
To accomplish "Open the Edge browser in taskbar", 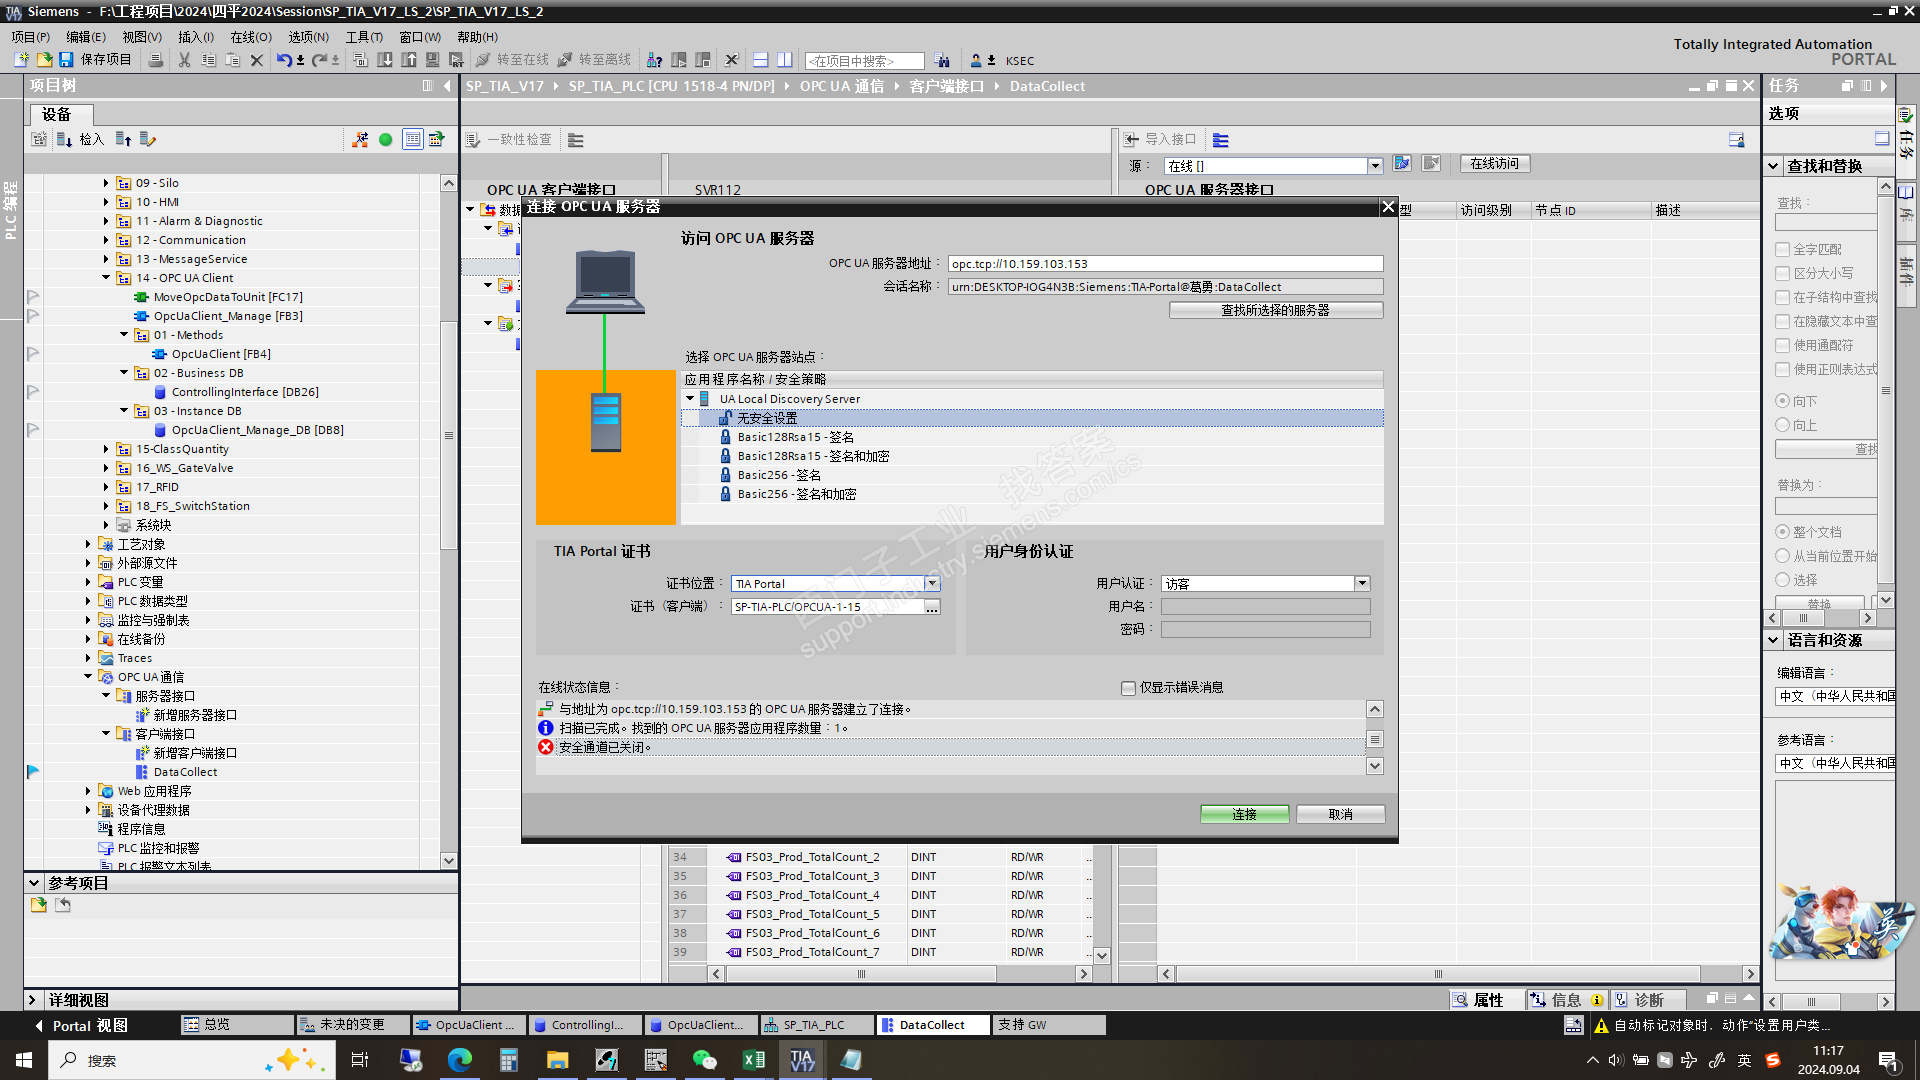I will [460, 1060].
